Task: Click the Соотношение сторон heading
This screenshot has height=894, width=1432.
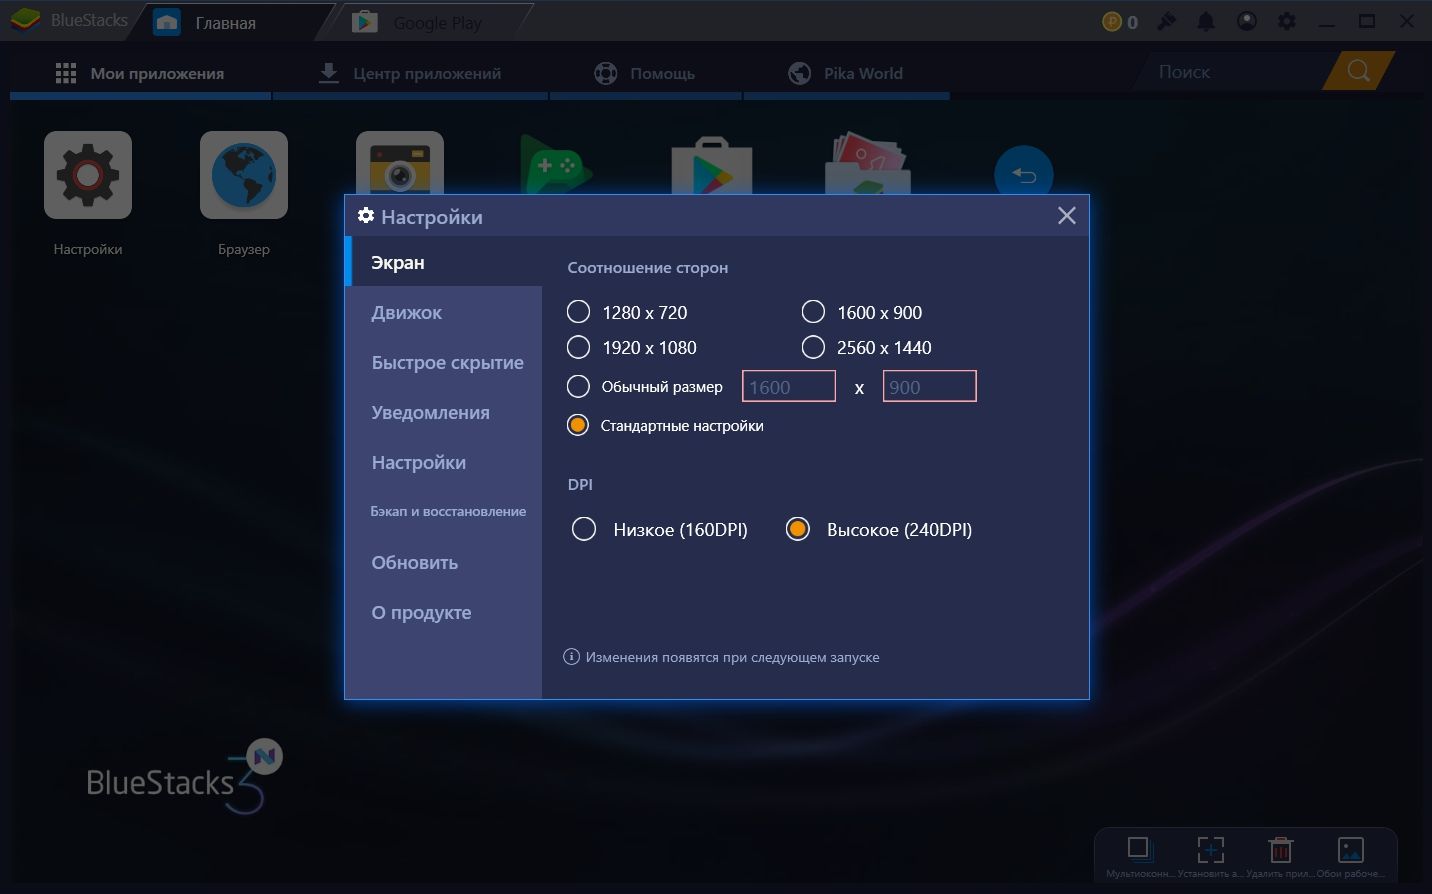Action: tap(648, 267)
